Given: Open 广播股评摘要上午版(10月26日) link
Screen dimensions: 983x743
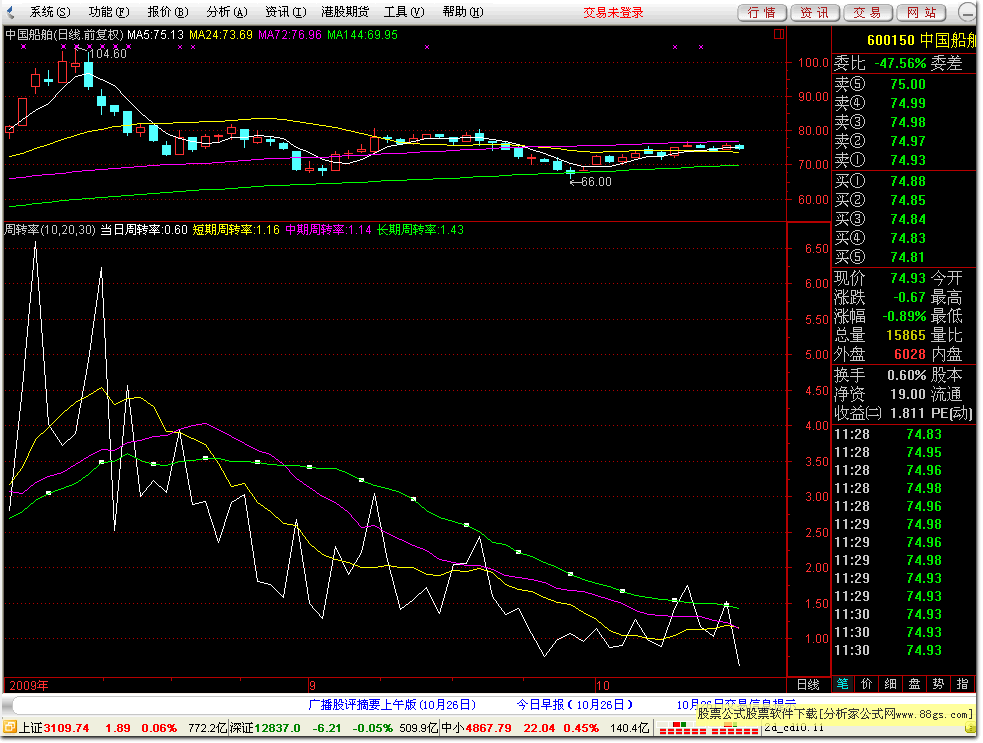Looking at the screenshot, I should point(392,705).
